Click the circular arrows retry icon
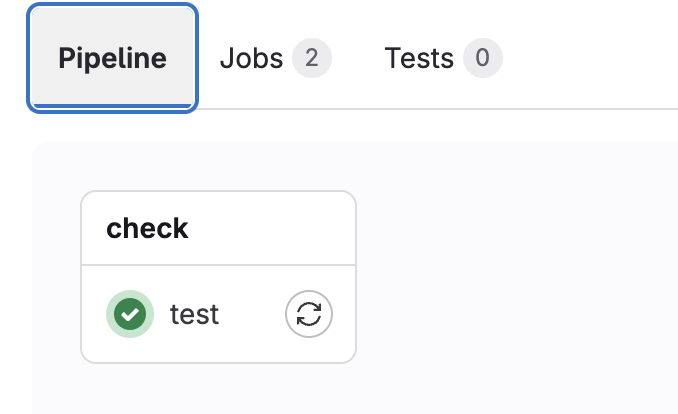Image resolution: width=678 pixels, height=414 pixels. 309,314
